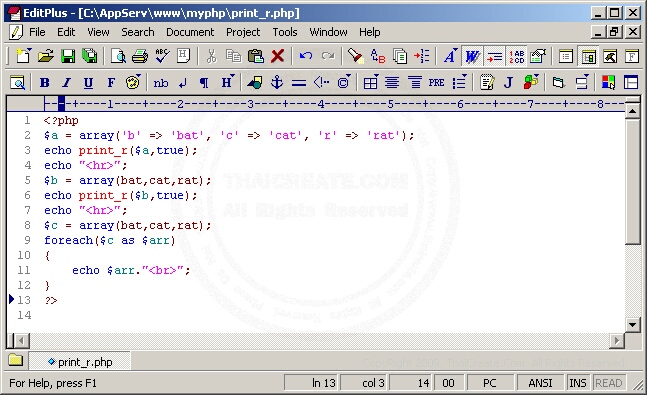
Task: Apply Italic with the I icon
Action: tap(66, 83)
